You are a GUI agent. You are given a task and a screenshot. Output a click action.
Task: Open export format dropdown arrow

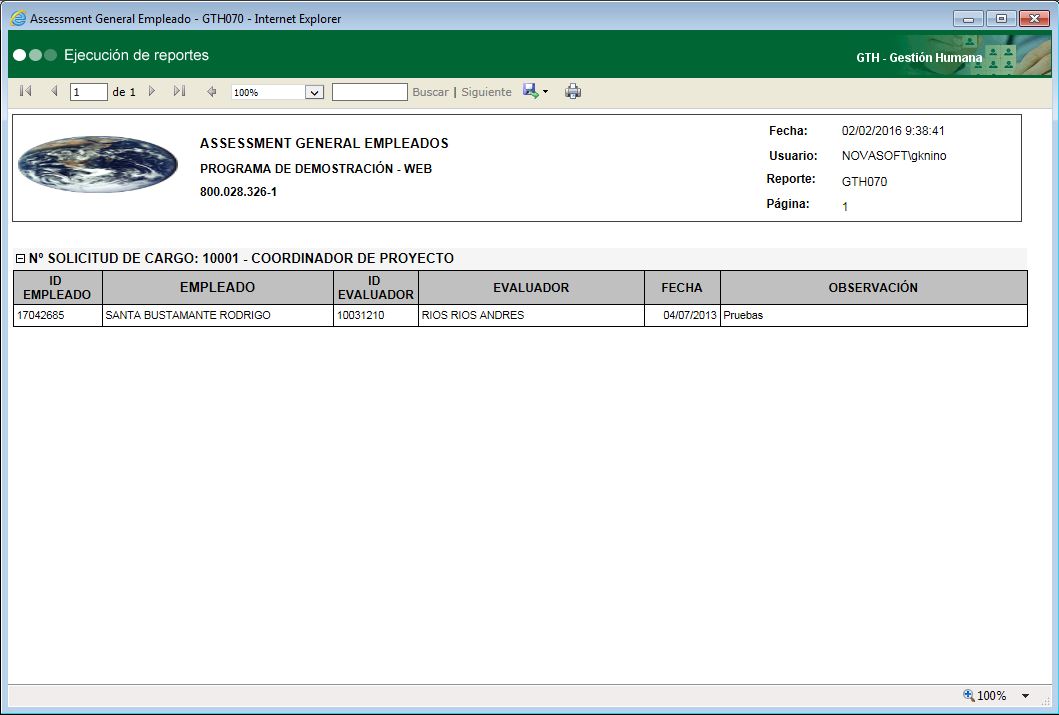(546, 92)
